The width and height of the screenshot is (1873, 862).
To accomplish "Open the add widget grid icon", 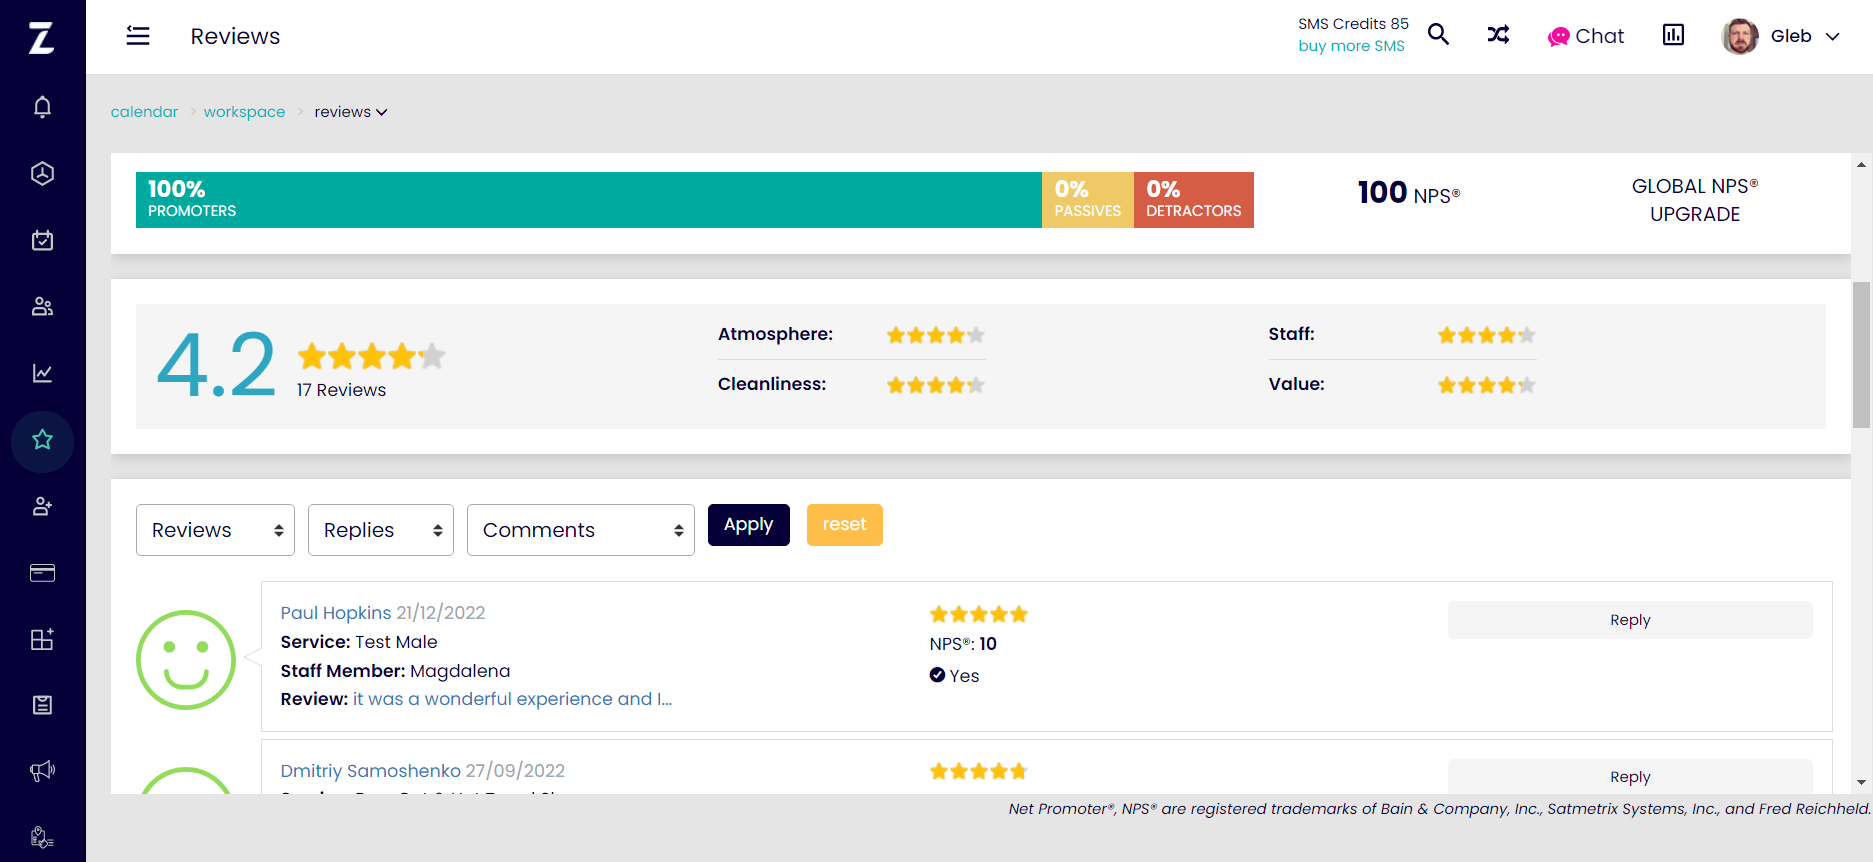I will pyautogui.click(x=42, y=639).
